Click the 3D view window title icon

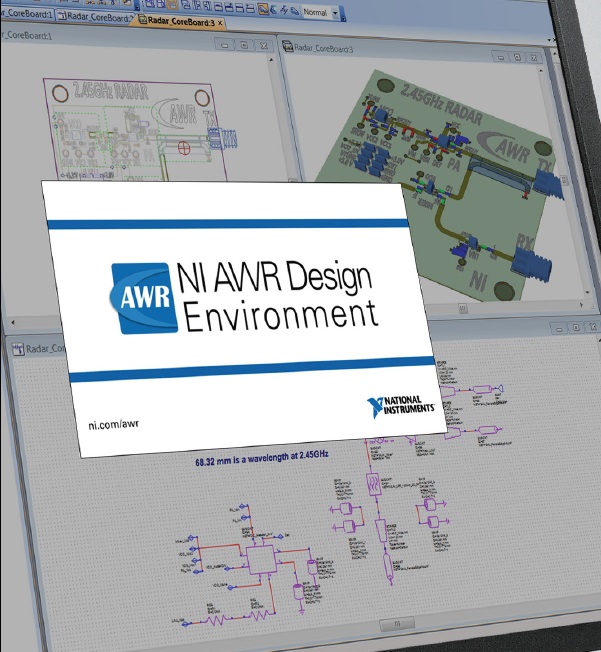coord(287,46)
